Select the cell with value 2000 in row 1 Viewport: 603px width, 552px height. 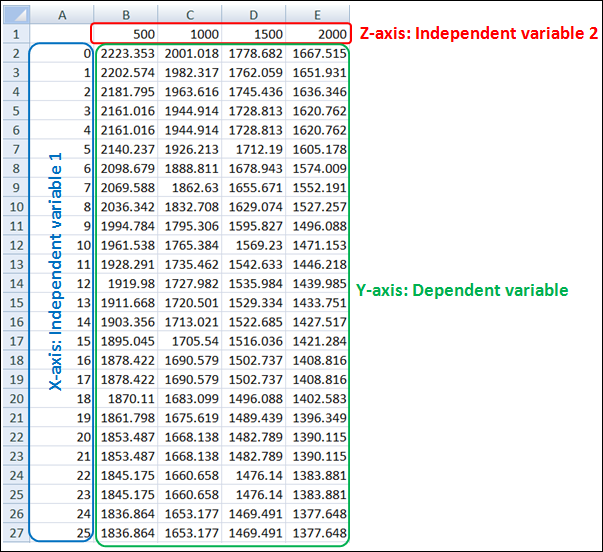click(x=319, y=33)
